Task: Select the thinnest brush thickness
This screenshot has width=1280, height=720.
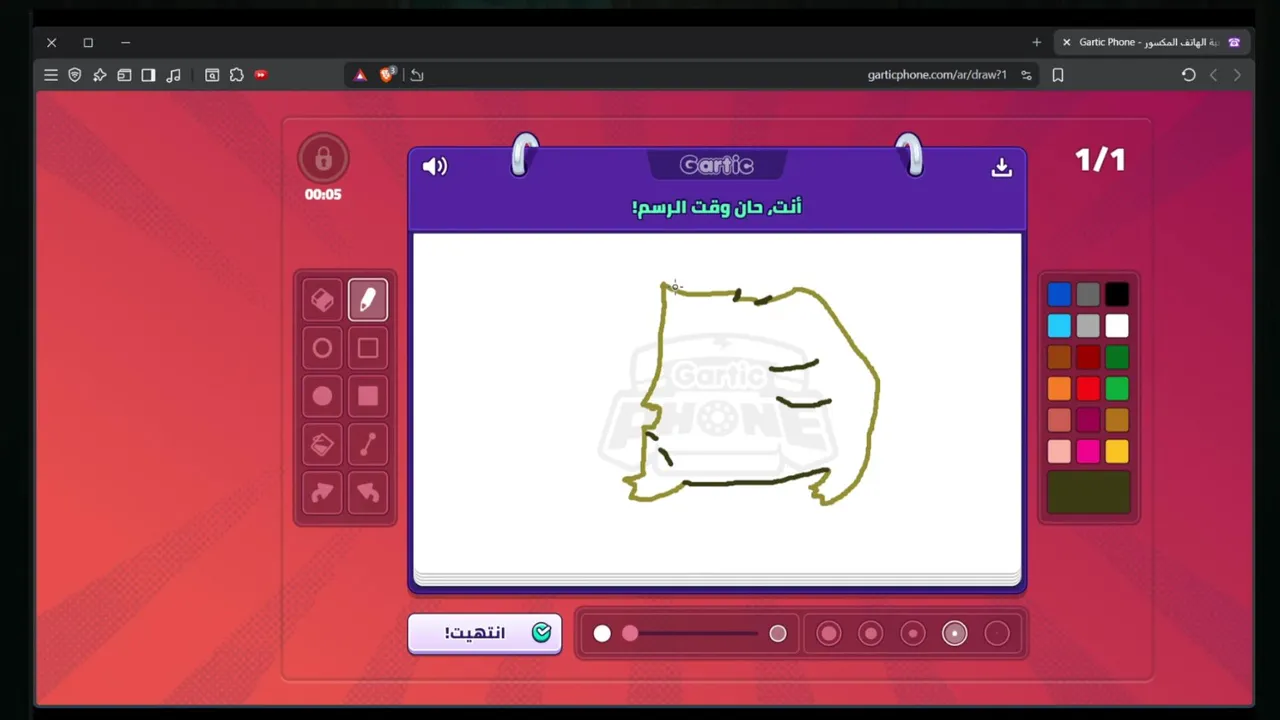Action: (x=997, y=633)
